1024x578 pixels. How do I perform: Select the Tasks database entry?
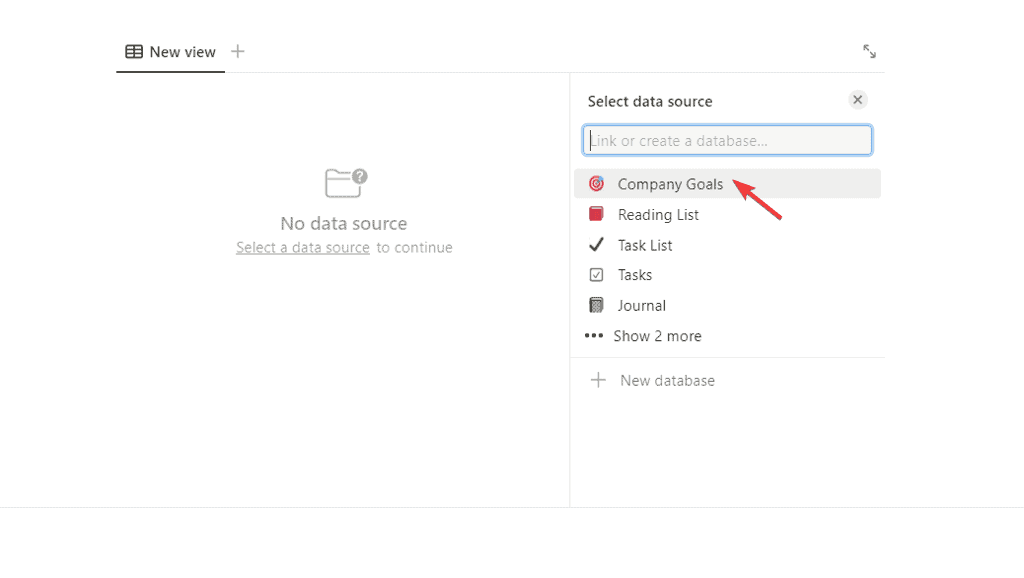[x=635, y=275]
